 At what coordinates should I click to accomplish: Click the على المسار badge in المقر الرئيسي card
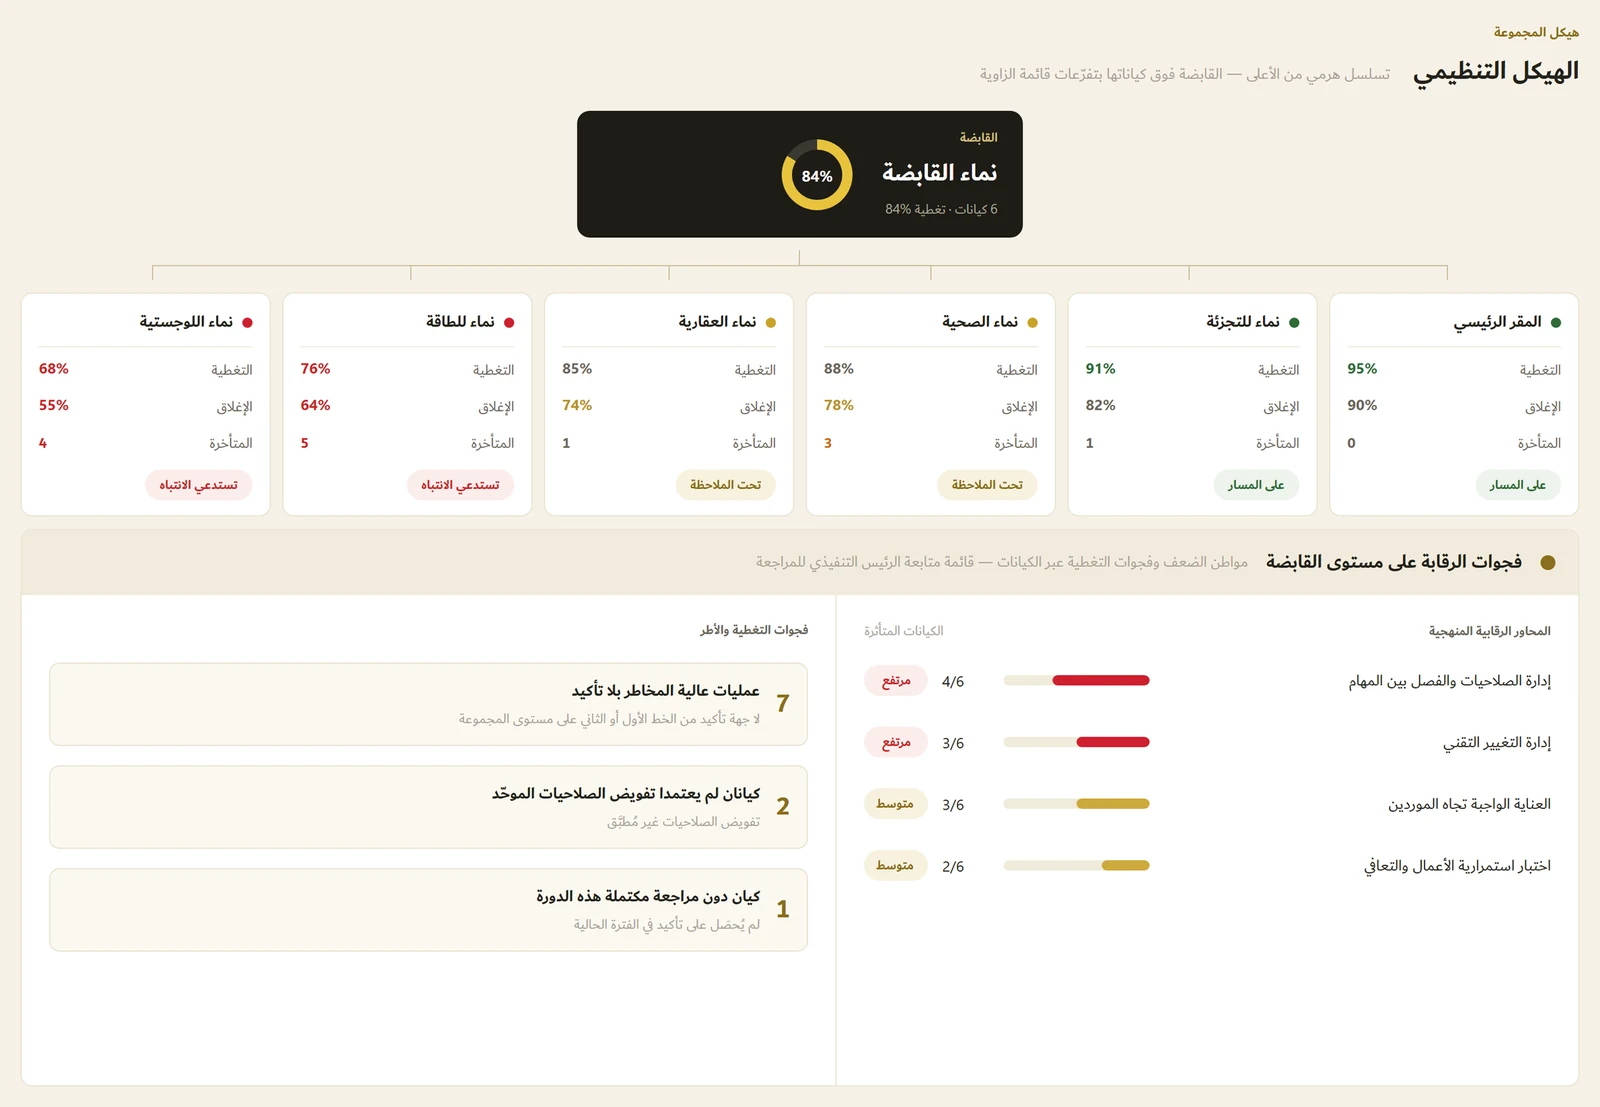point(1518,485)
